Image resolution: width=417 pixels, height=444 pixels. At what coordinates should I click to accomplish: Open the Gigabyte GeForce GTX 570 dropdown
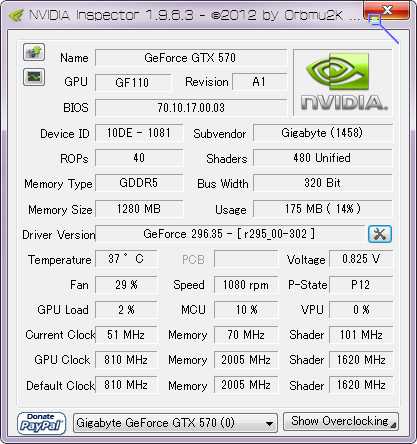[x=175, y=423]
